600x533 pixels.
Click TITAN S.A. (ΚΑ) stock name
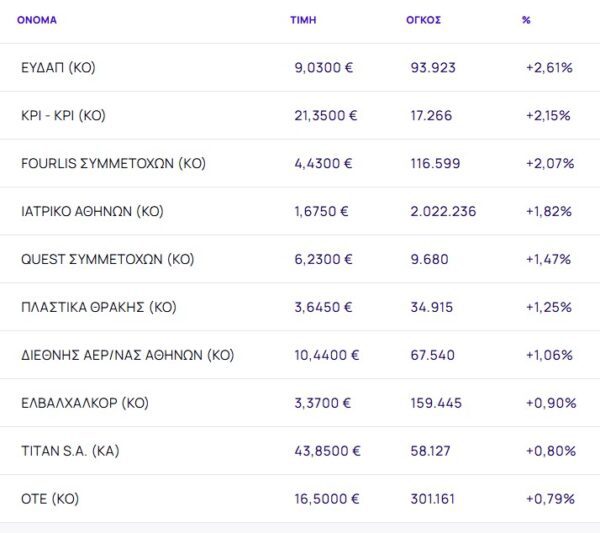click(70, 451)
